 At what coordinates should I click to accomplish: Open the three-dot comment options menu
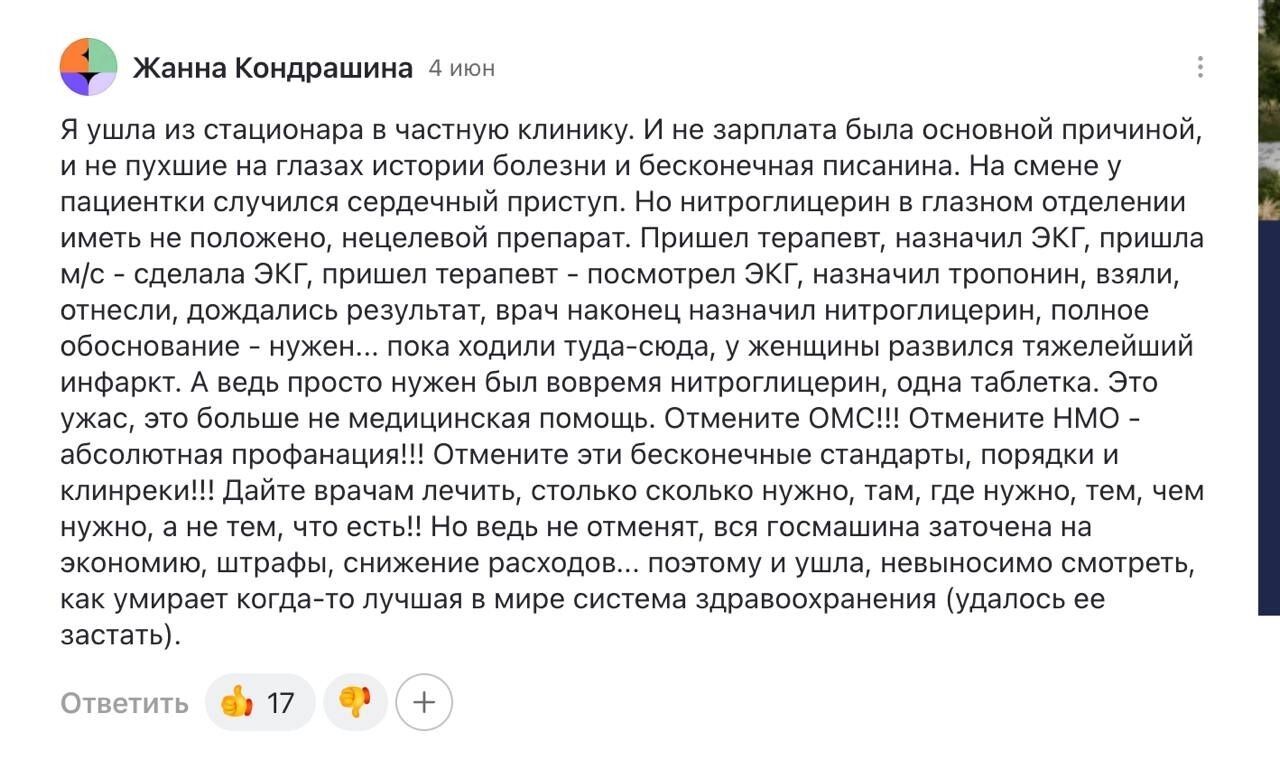click(x=1200, y=67)
